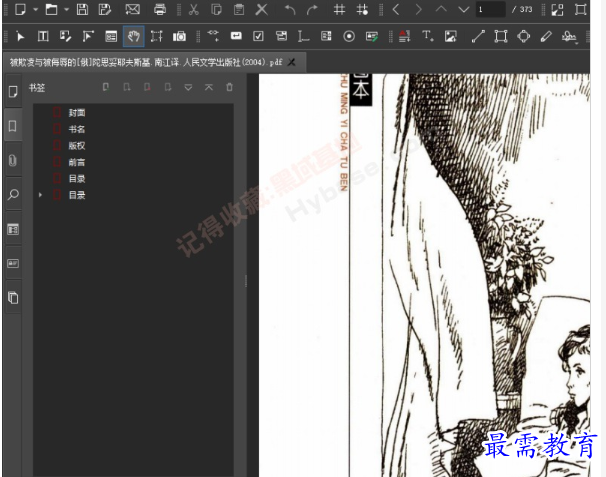Select the Hand tool

pyautogui.click(x=134, y=36)
